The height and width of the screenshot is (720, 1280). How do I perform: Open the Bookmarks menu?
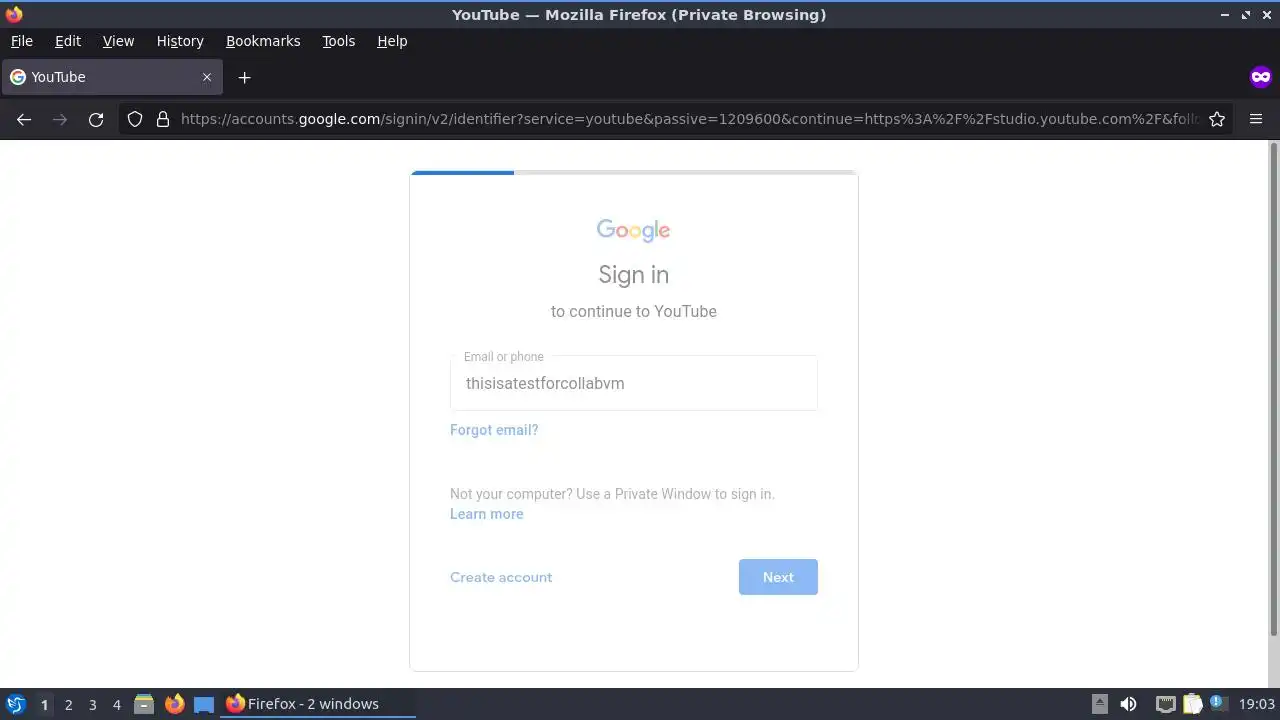point(263,41)
